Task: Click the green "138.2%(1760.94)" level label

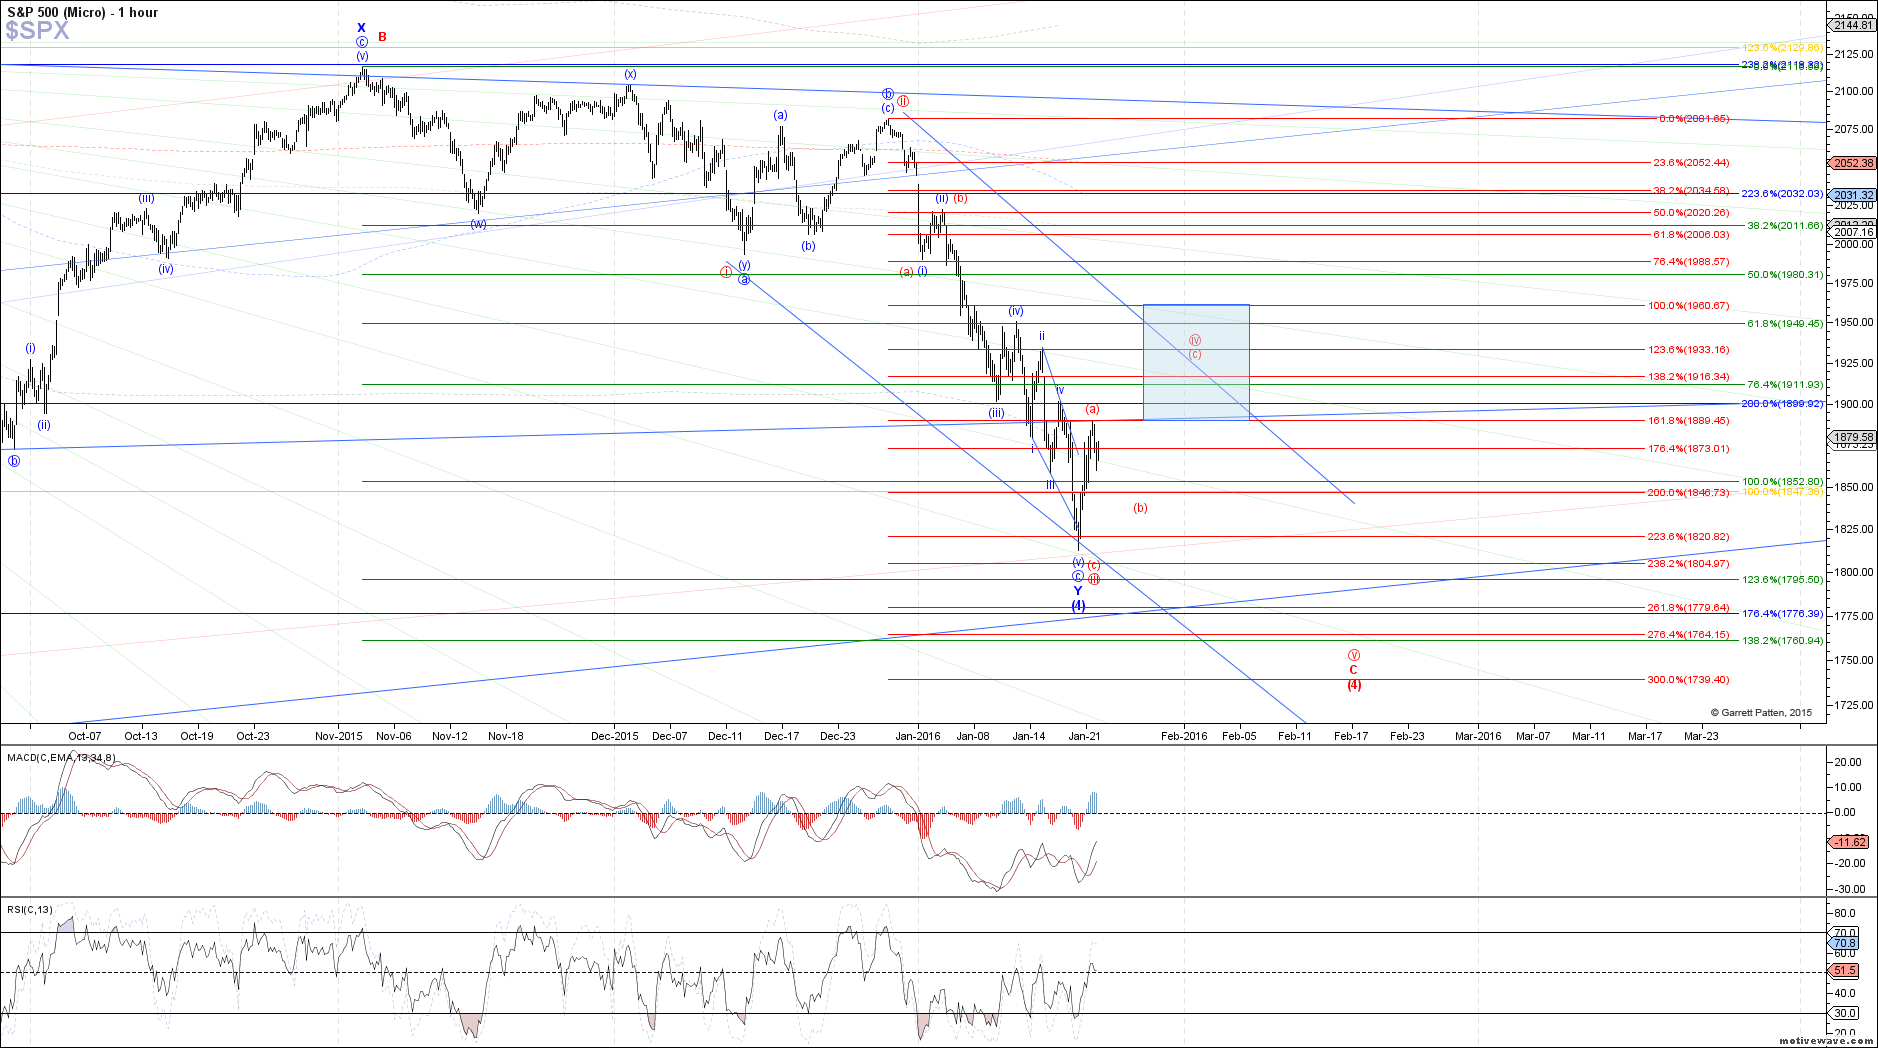Action: (1783, 641)
